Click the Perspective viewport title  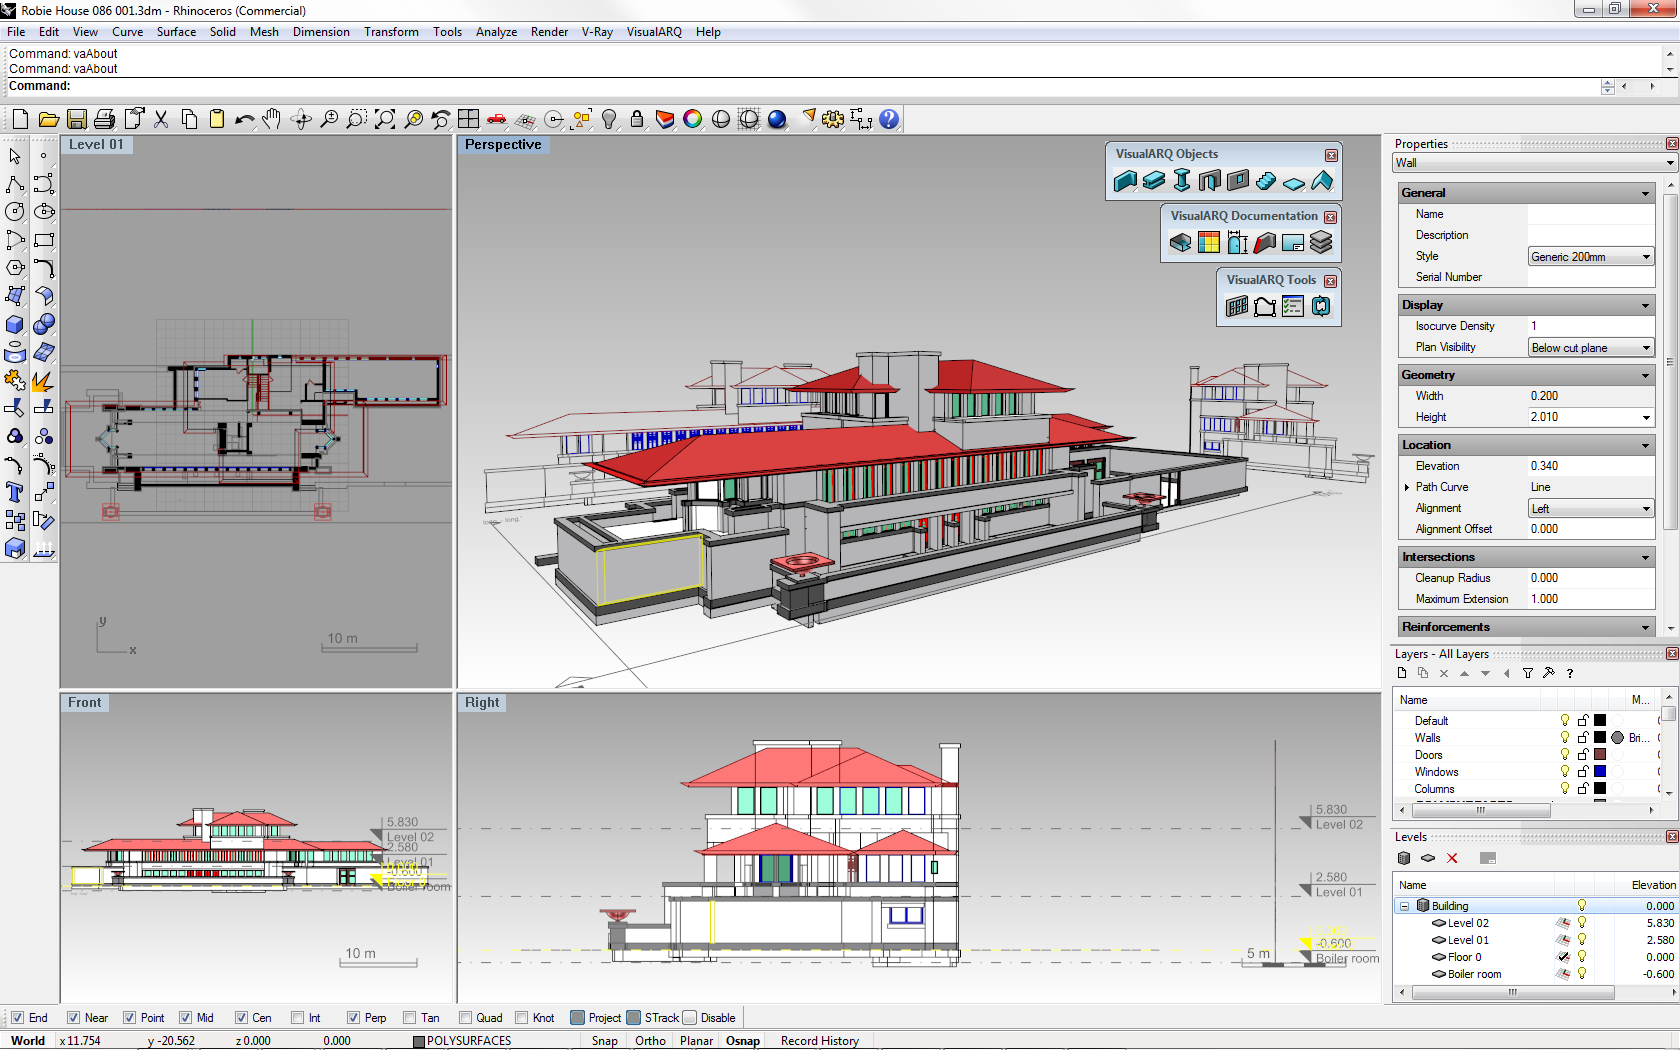[x=503, y=145]
